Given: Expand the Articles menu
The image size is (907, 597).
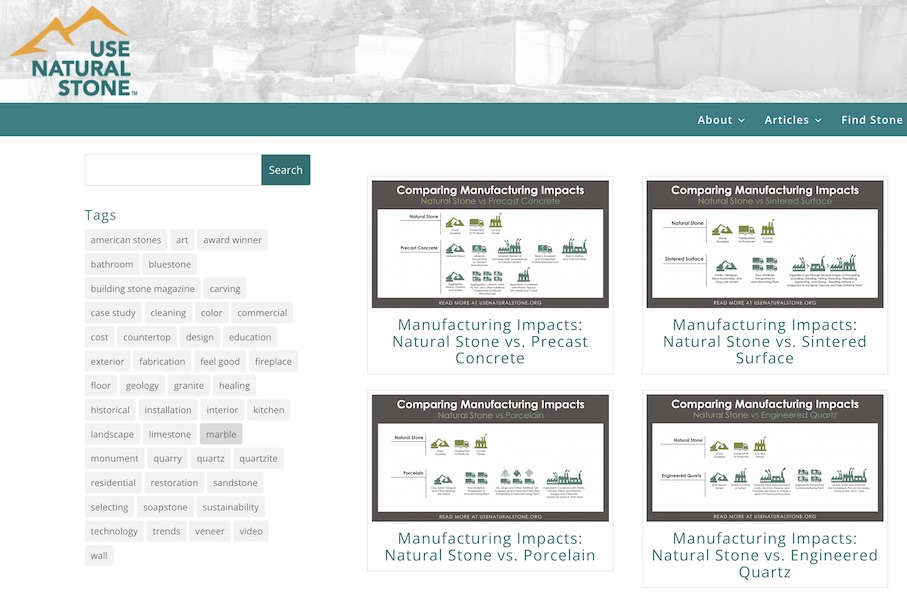Looking at the screenshot, I should click(x=793, y=120).
